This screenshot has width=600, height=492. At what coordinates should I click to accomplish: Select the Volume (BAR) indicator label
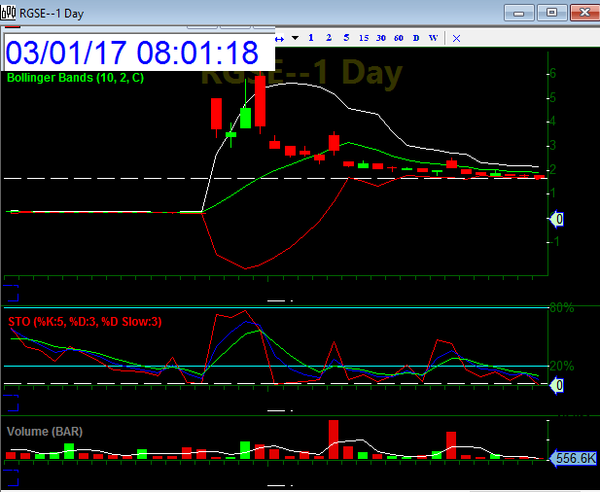click(x=44, y=431)
